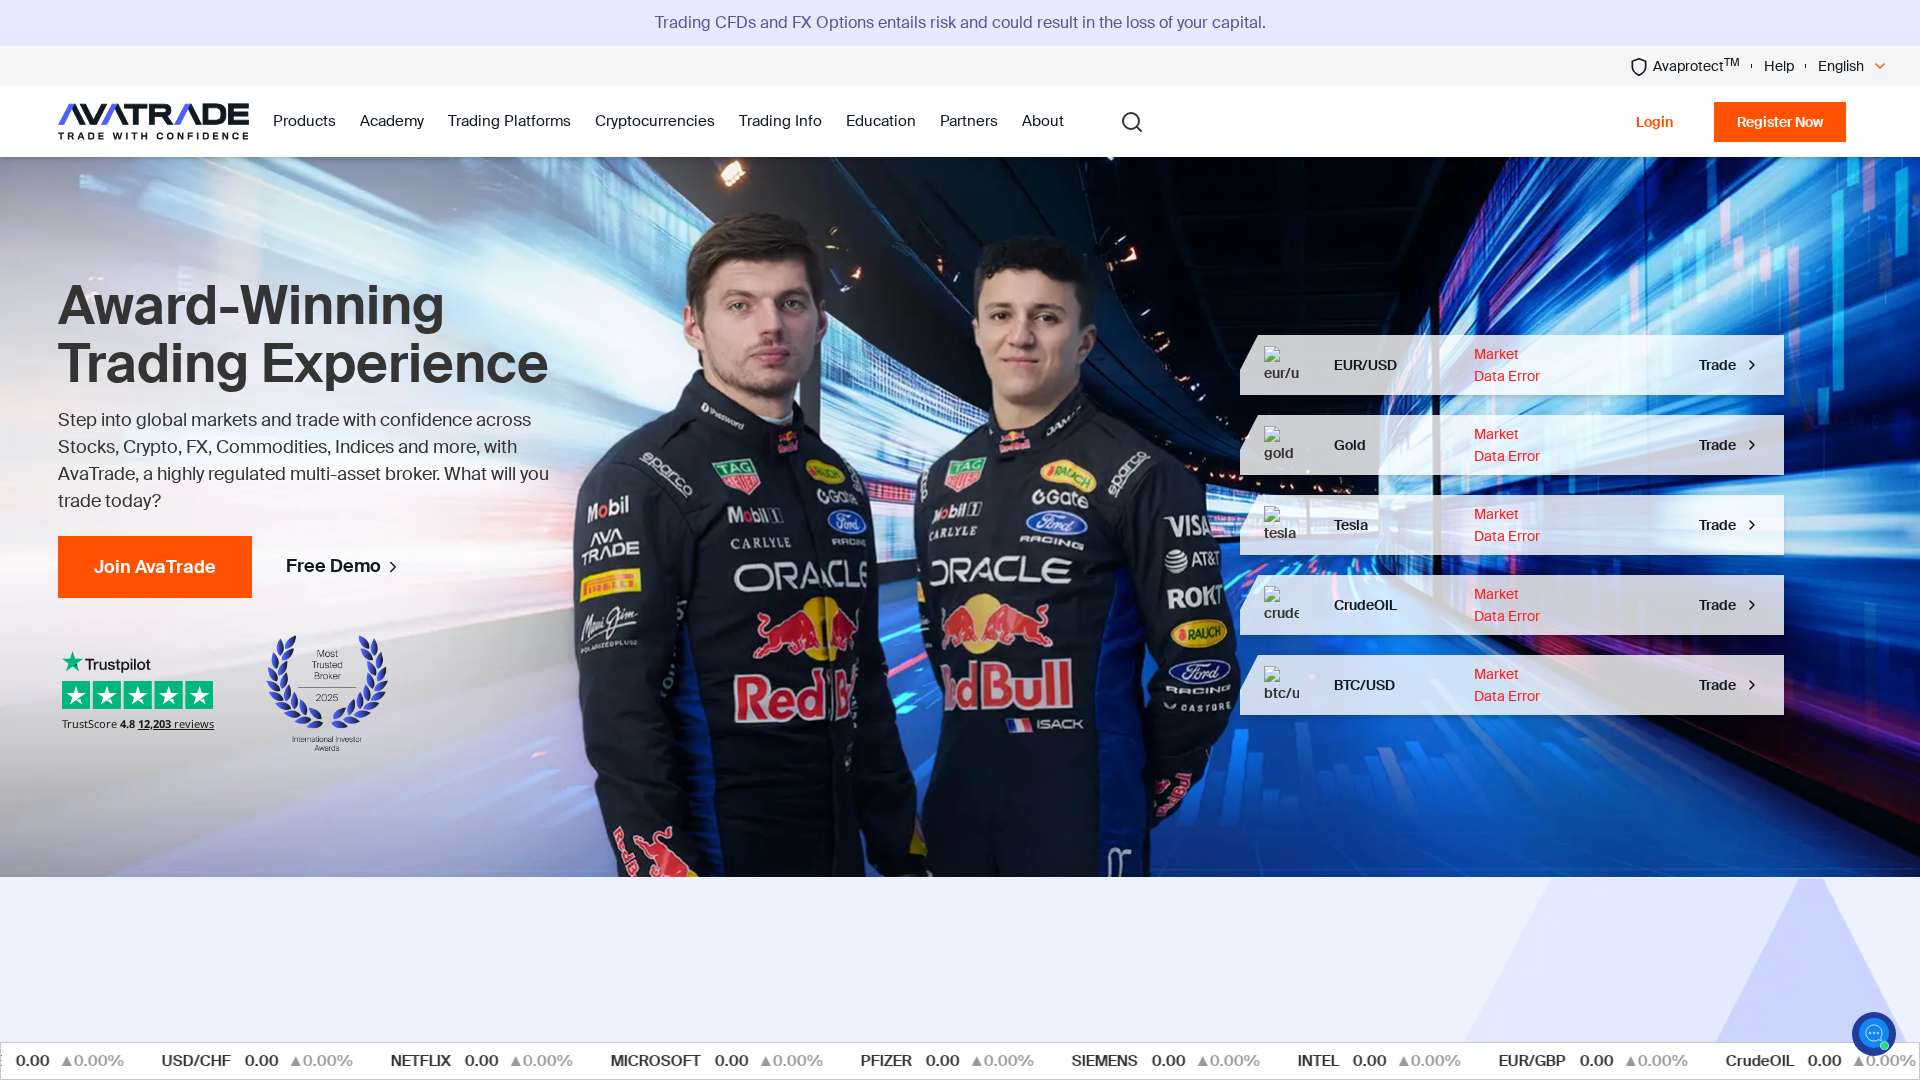The width and height of the screenshot is (1920, 1080).
Task: Click the Tesla Trade arrow
Action: (1752, 525)
